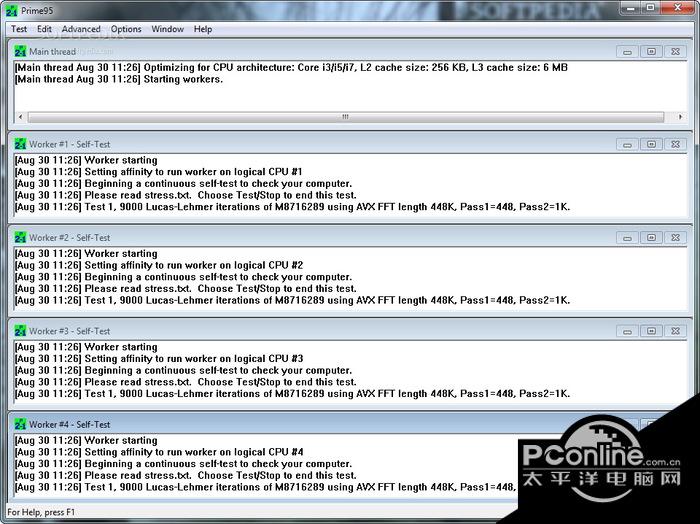Open the Advanced menu
The image size is (700, 524).
coord(81,29)
